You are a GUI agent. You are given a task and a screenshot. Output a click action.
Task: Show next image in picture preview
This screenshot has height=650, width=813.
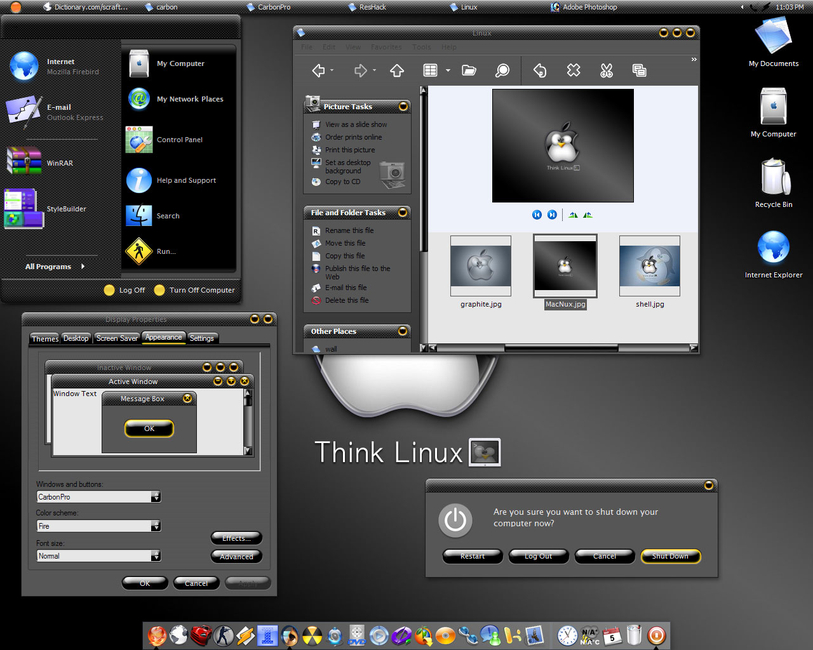[x=552, y=215]
